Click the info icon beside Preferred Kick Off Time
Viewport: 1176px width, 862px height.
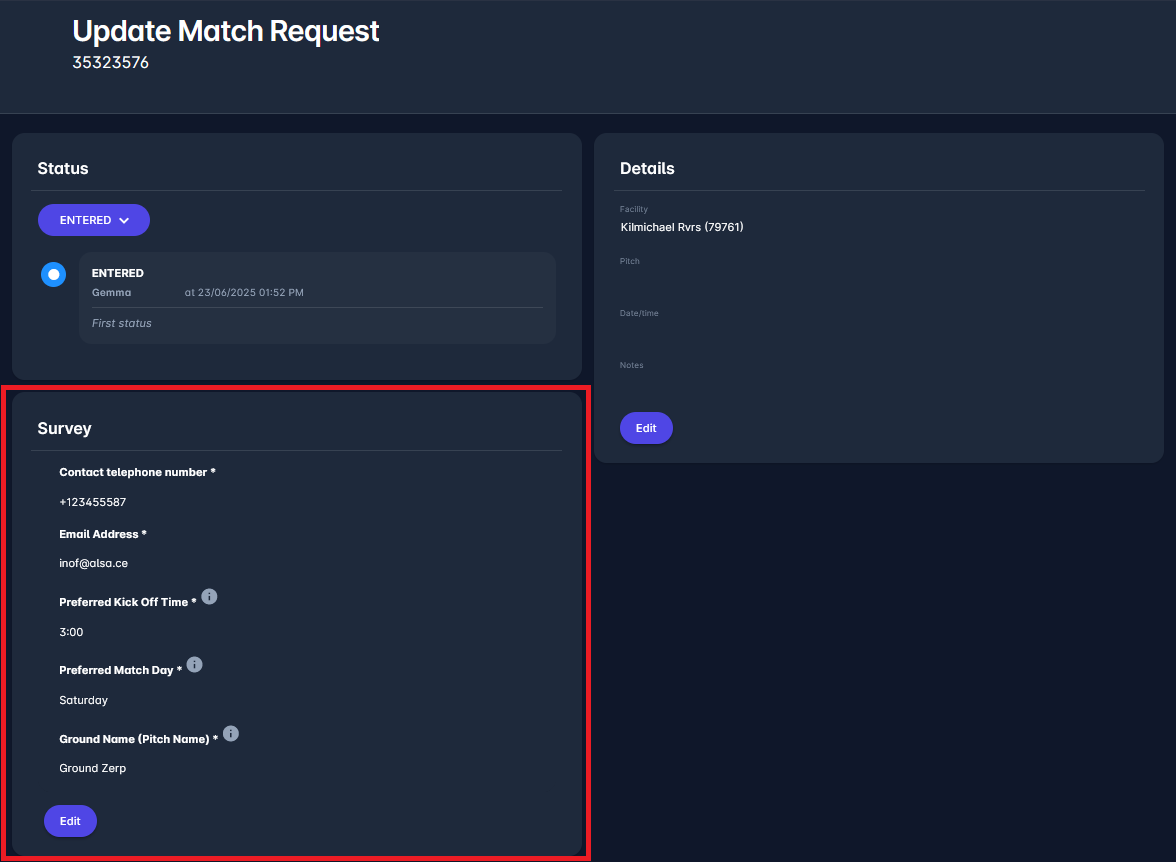[x=209, y=597]
